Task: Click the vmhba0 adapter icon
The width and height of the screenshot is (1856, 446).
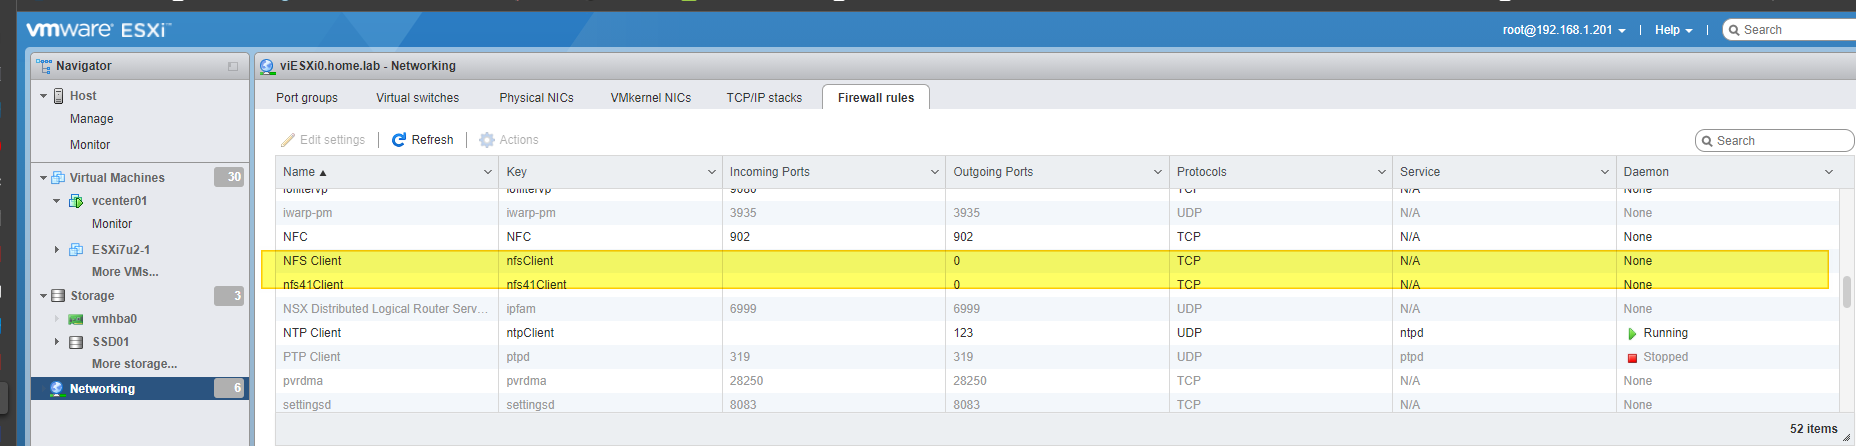Action: pyautogui.click(x=76, y=320)
